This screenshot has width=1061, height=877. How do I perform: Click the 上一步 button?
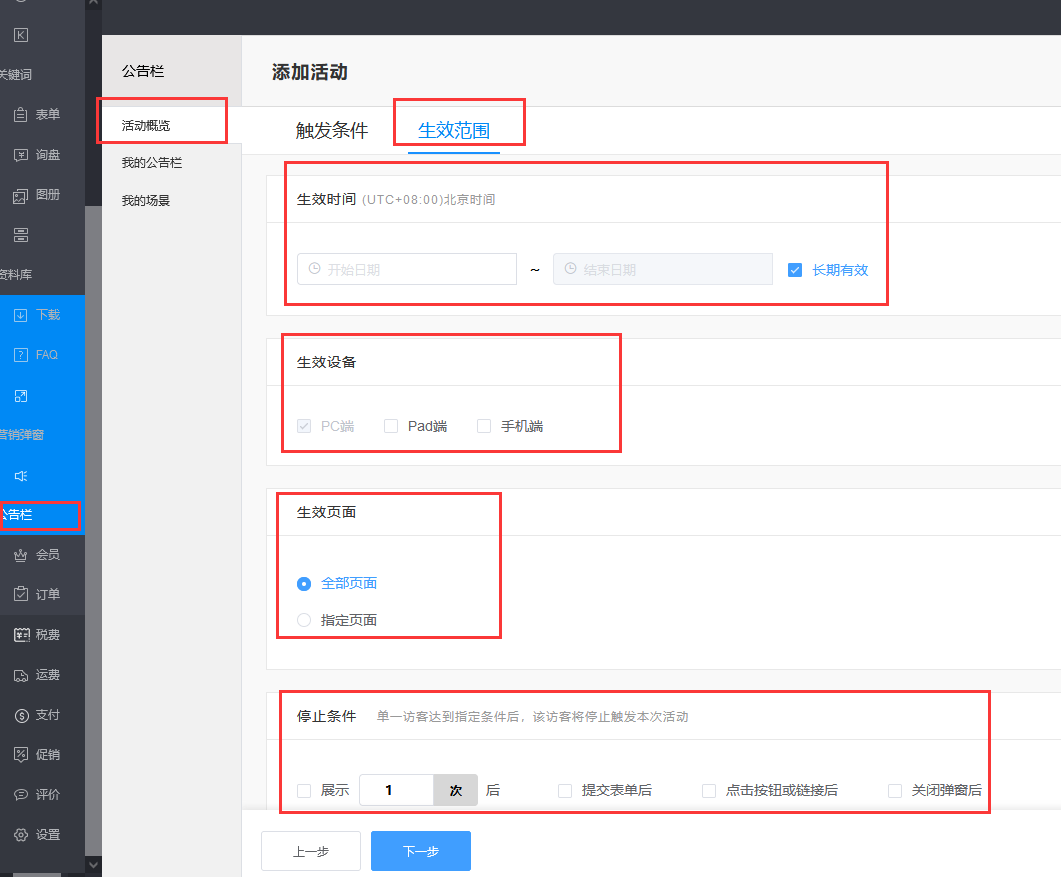point(310,852)
